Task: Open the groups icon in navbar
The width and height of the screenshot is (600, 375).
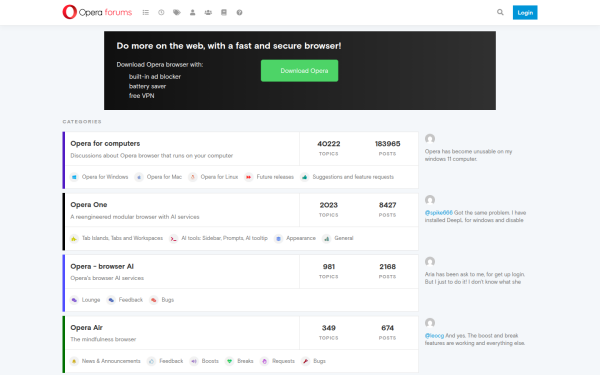Action: (x=208, y=13)
